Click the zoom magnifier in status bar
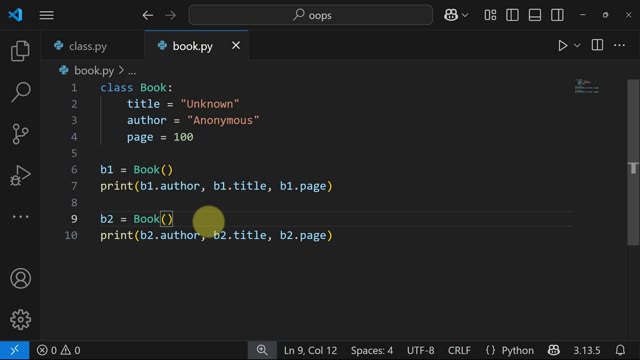The image size is (640, 360). (x=262, y=350)
